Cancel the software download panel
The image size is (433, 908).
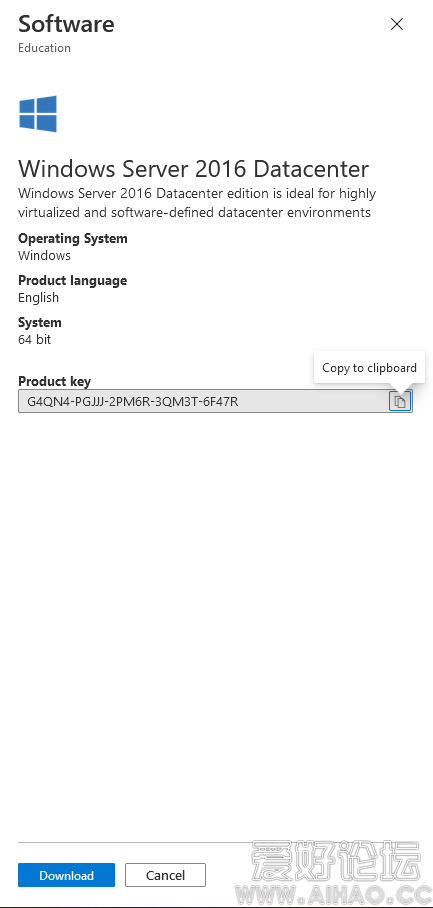tap(166, 875)
